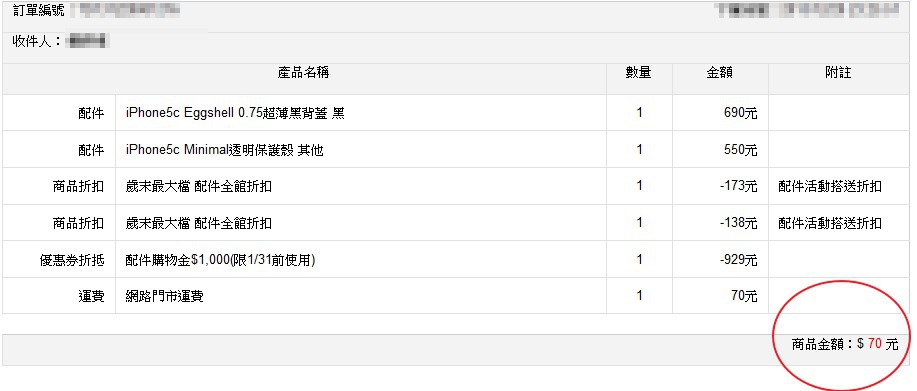The width and height of the screenshot is (917, 391).
Task: Click the 運費 row label
Action: [x=91, y=296]
